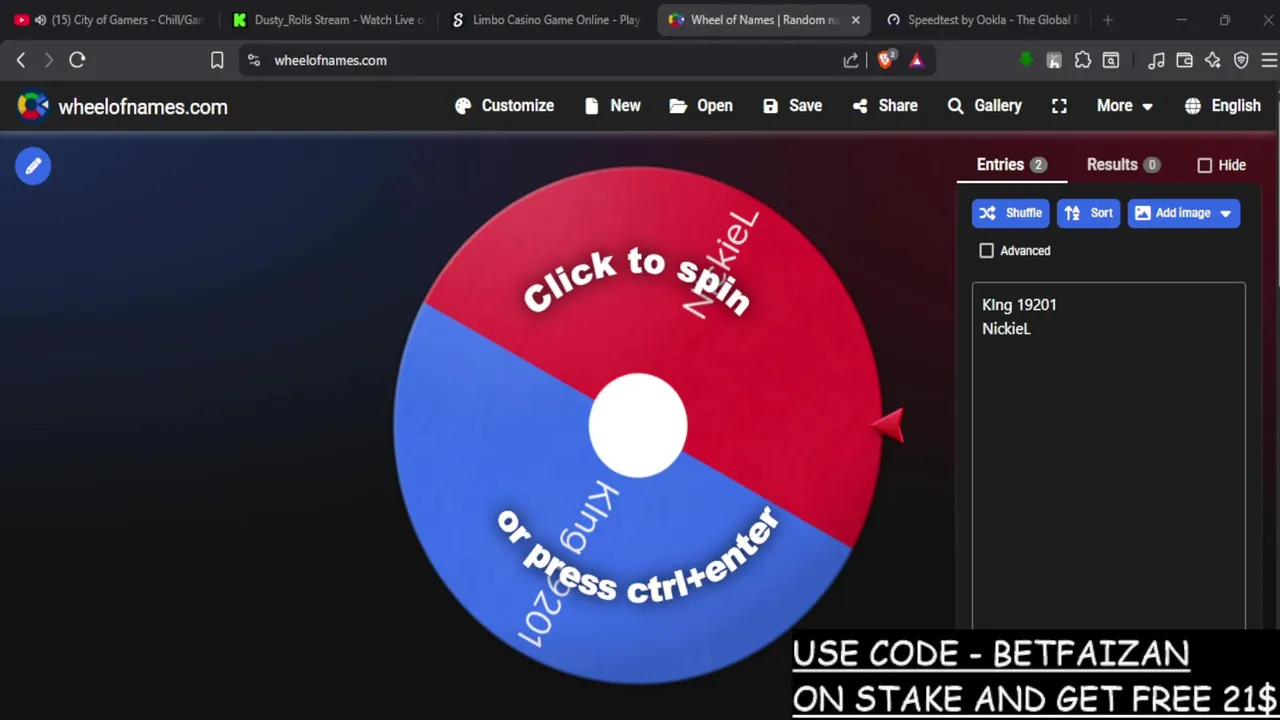Enter fullscreen mode icon
Image resolution: width=1280 pixels, height=720 pixels.
(x=1059, y=106)
